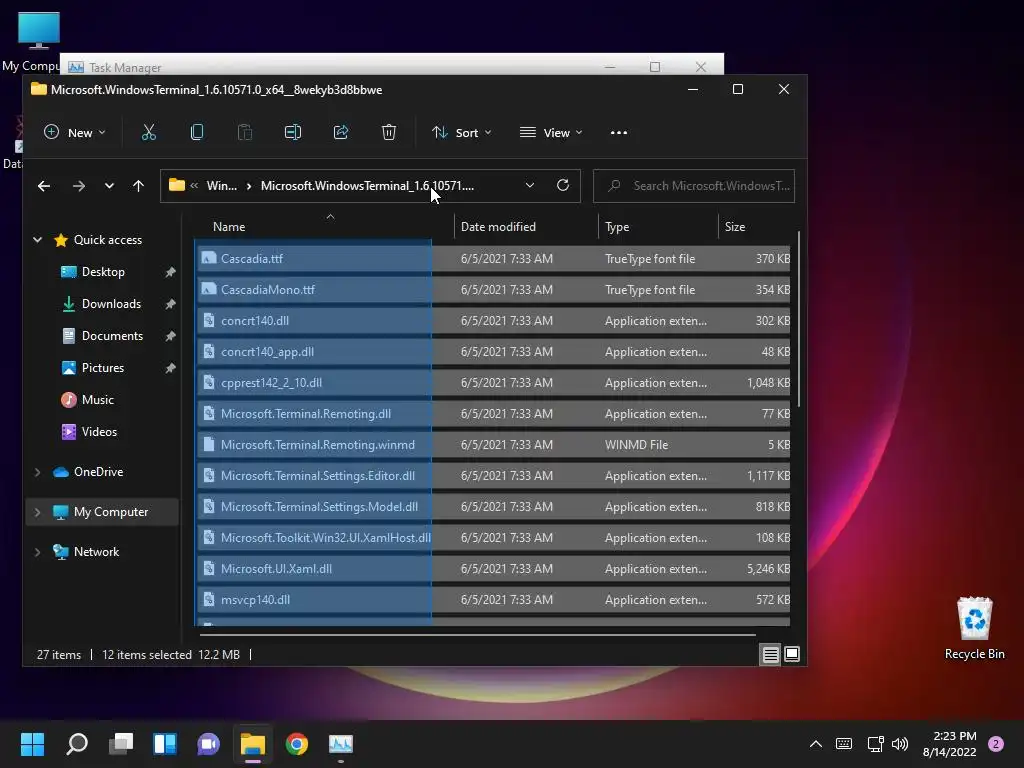Select the file Cascadia.ttf
1024x768 pixels.
pyautogui.click(x=493, y=259)
